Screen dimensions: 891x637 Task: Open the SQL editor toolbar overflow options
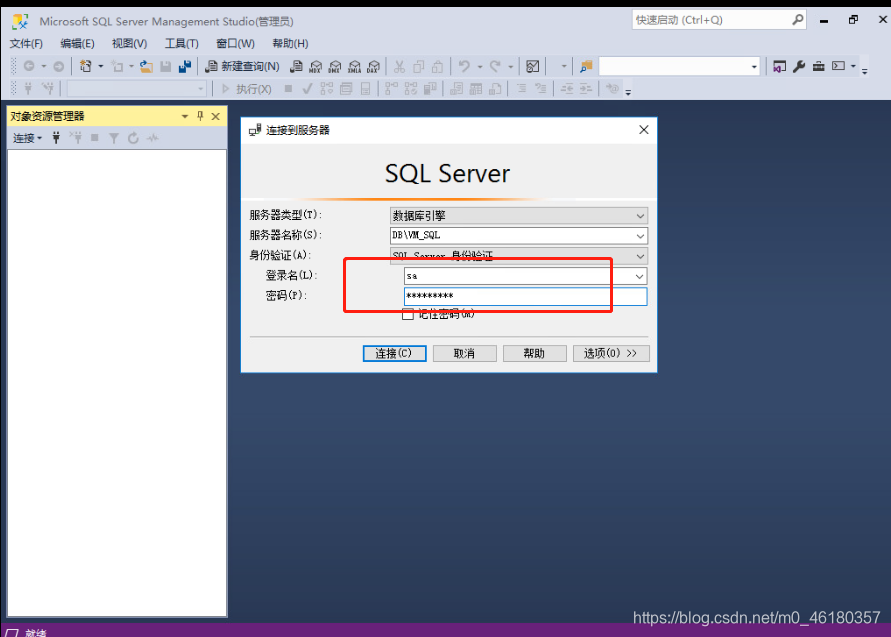coord(628,92)
